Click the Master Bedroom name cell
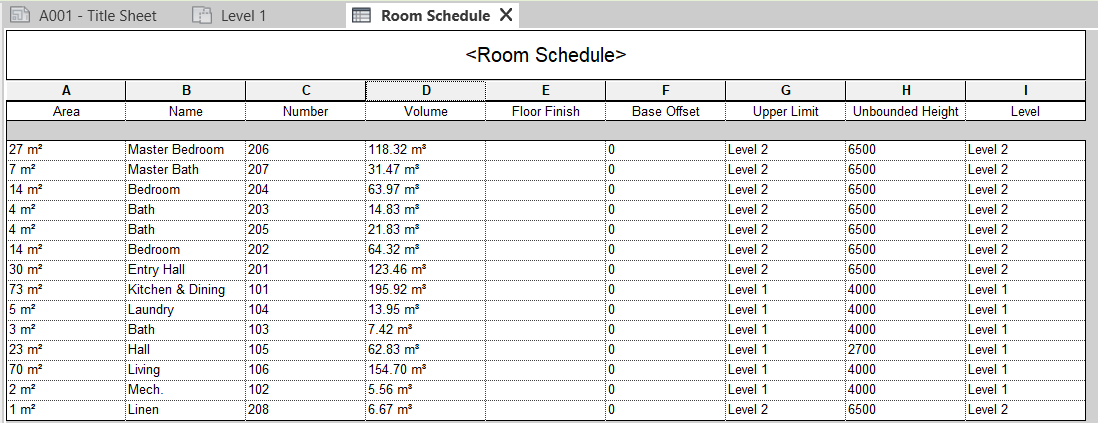The height and width of the screenshot is (423, 1098). pos(176,149)
